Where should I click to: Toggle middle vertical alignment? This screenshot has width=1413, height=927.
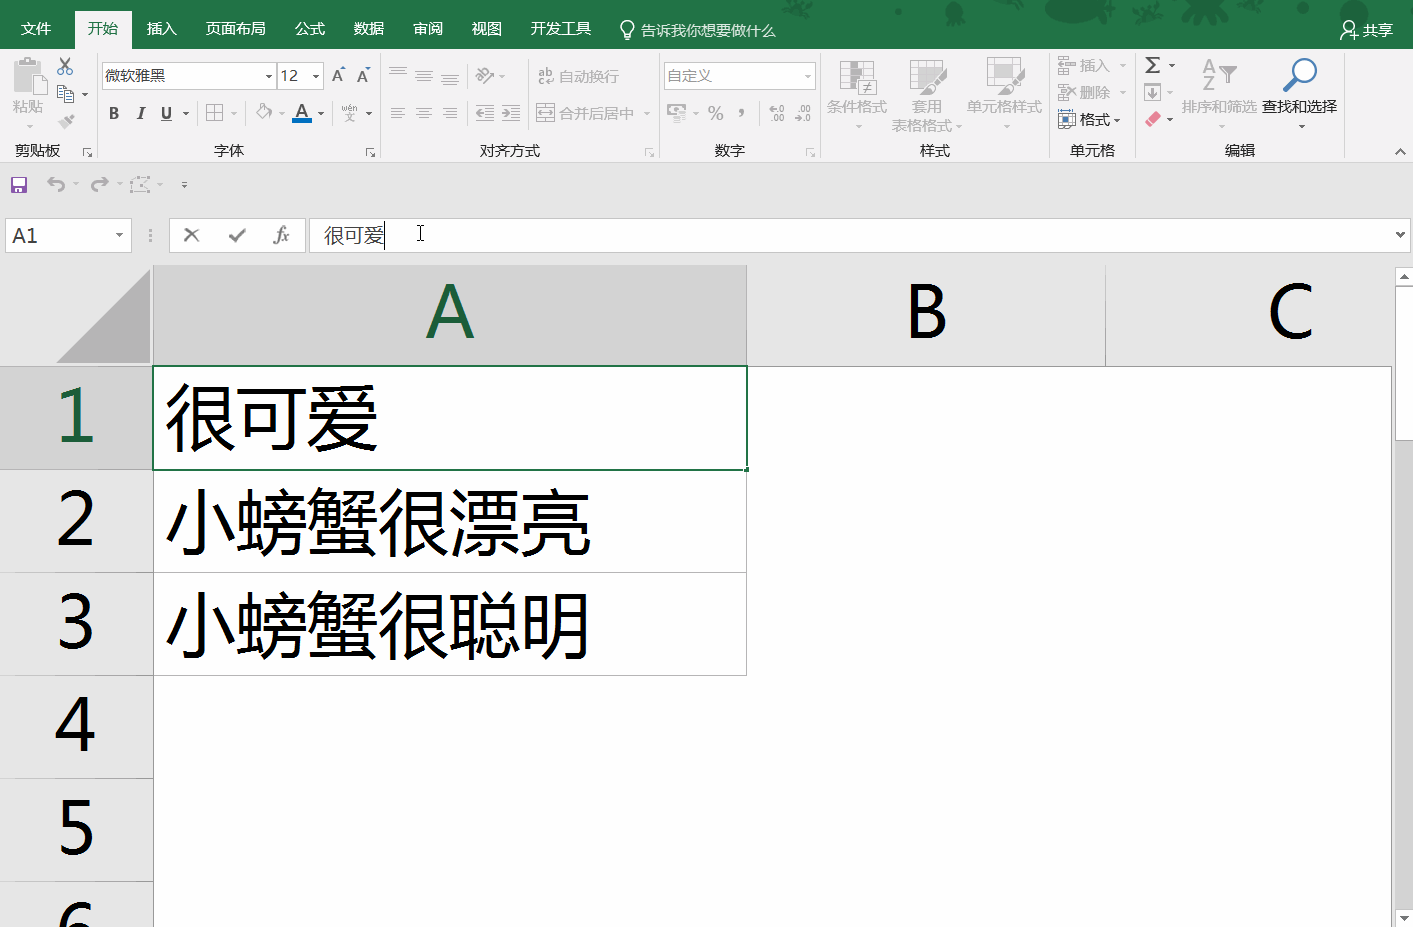(x=424, y=76)
